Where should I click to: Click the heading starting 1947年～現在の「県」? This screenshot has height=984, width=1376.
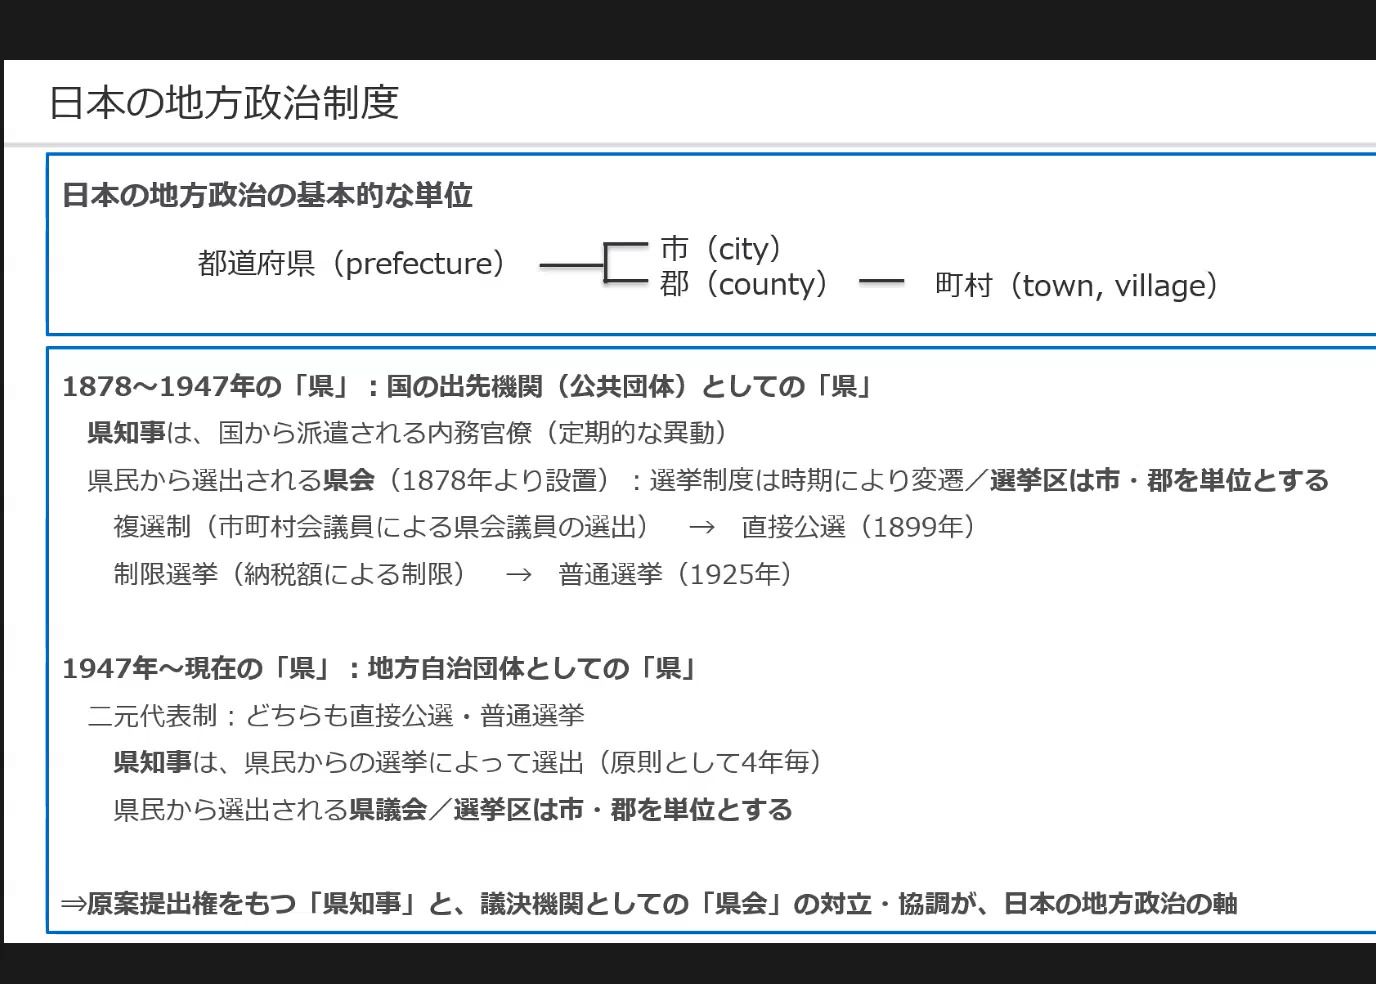pyautogui.click(x=381, y=668)
